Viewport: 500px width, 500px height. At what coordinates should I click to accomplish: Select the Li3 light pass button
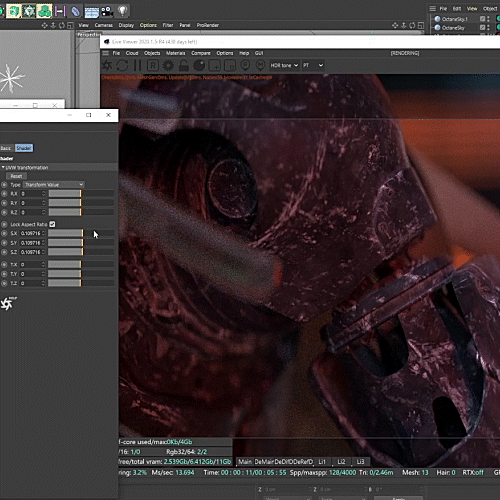[x=360, y=462]
